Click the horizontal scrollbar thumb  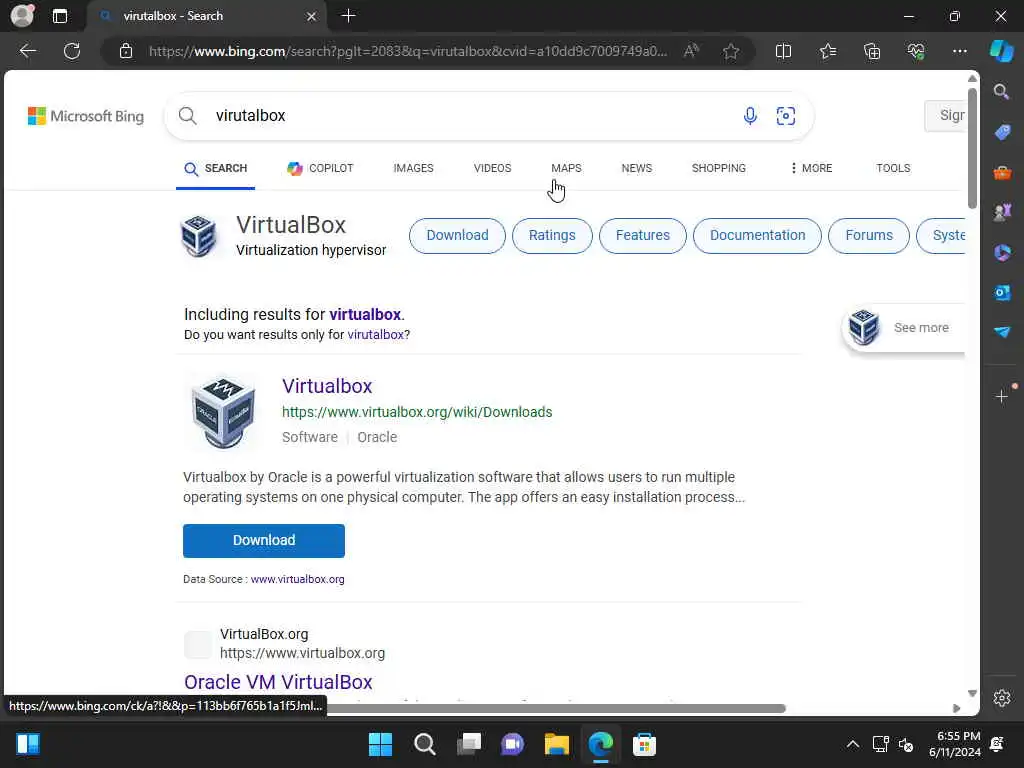[x=555, y=709]
